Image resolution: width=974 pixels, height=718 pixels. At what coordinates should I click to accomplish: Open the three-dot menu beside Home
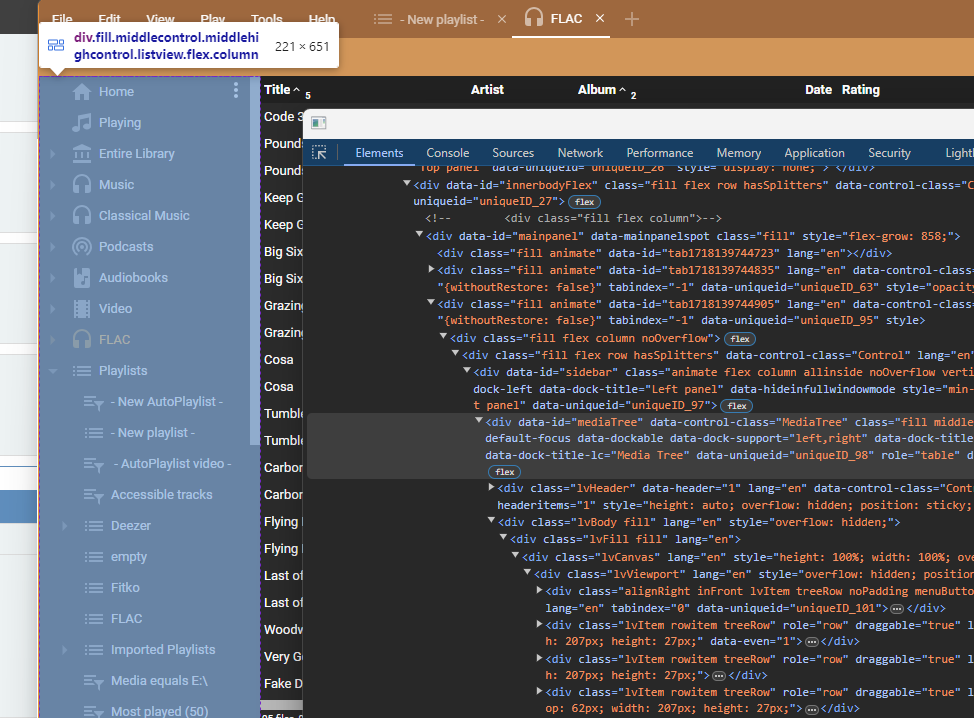coord(236,91)
